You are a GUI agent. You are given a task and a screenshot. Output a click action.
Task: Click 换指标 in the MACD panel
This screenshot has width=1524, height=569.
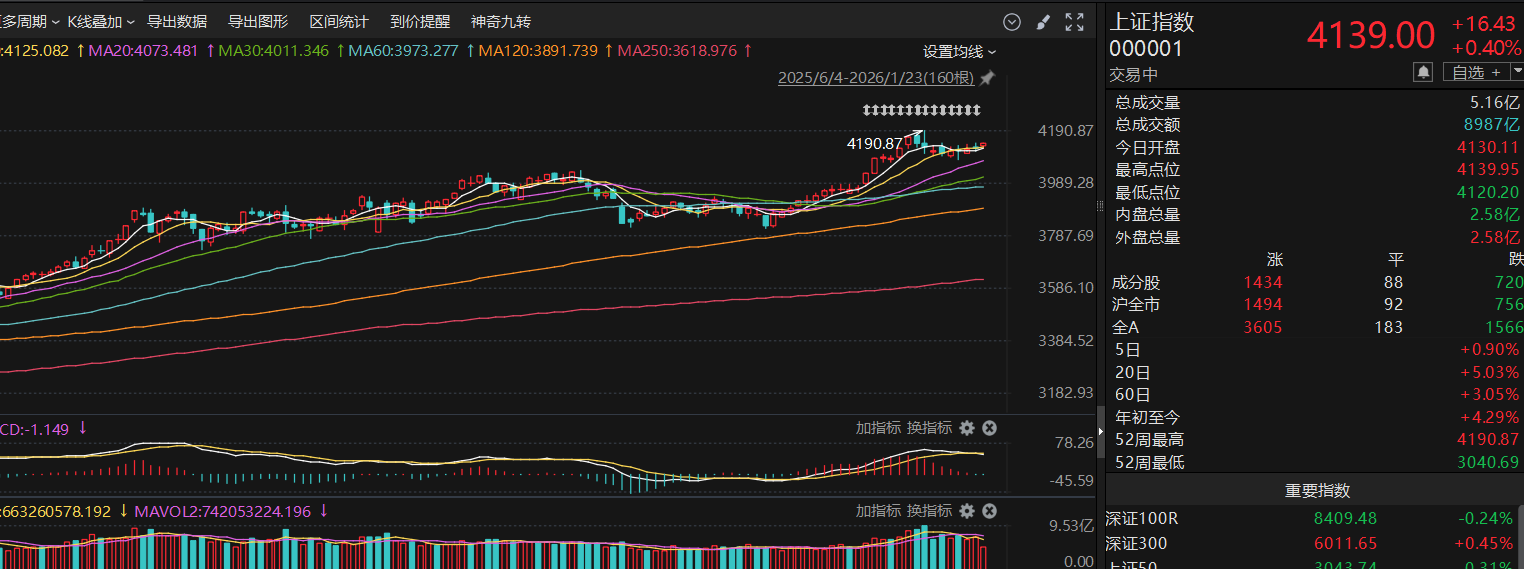929,428
